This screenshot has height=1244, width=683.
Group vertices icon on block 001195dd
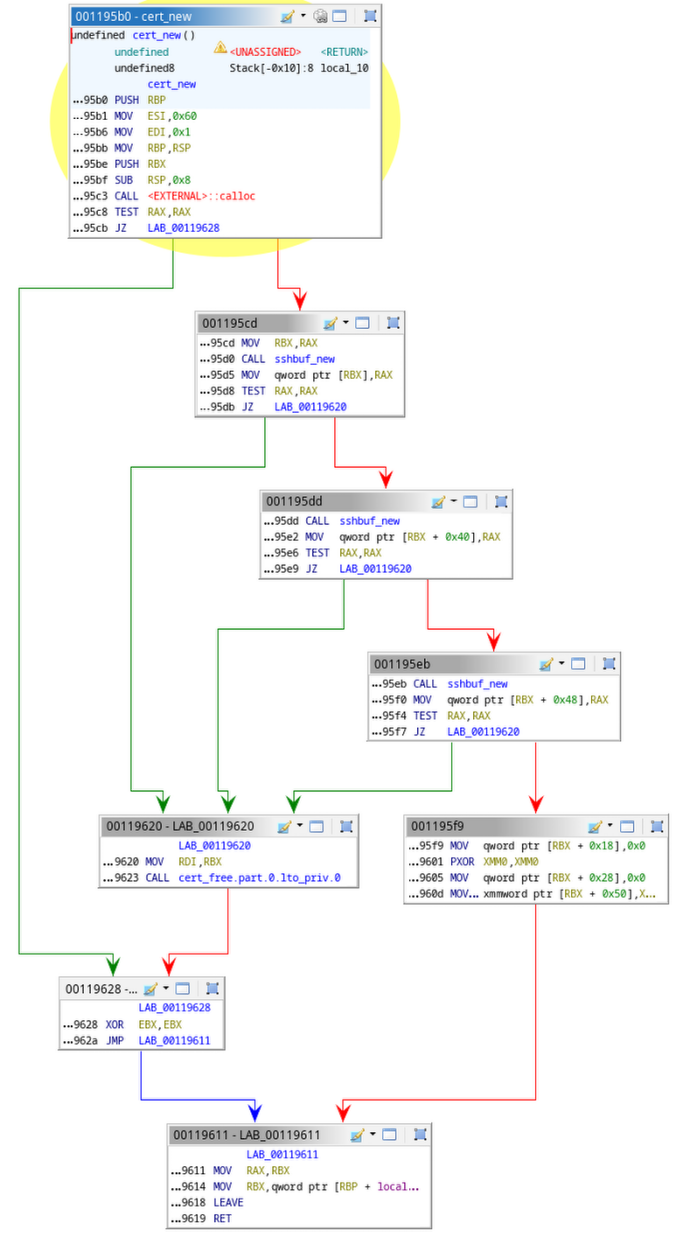501,501
